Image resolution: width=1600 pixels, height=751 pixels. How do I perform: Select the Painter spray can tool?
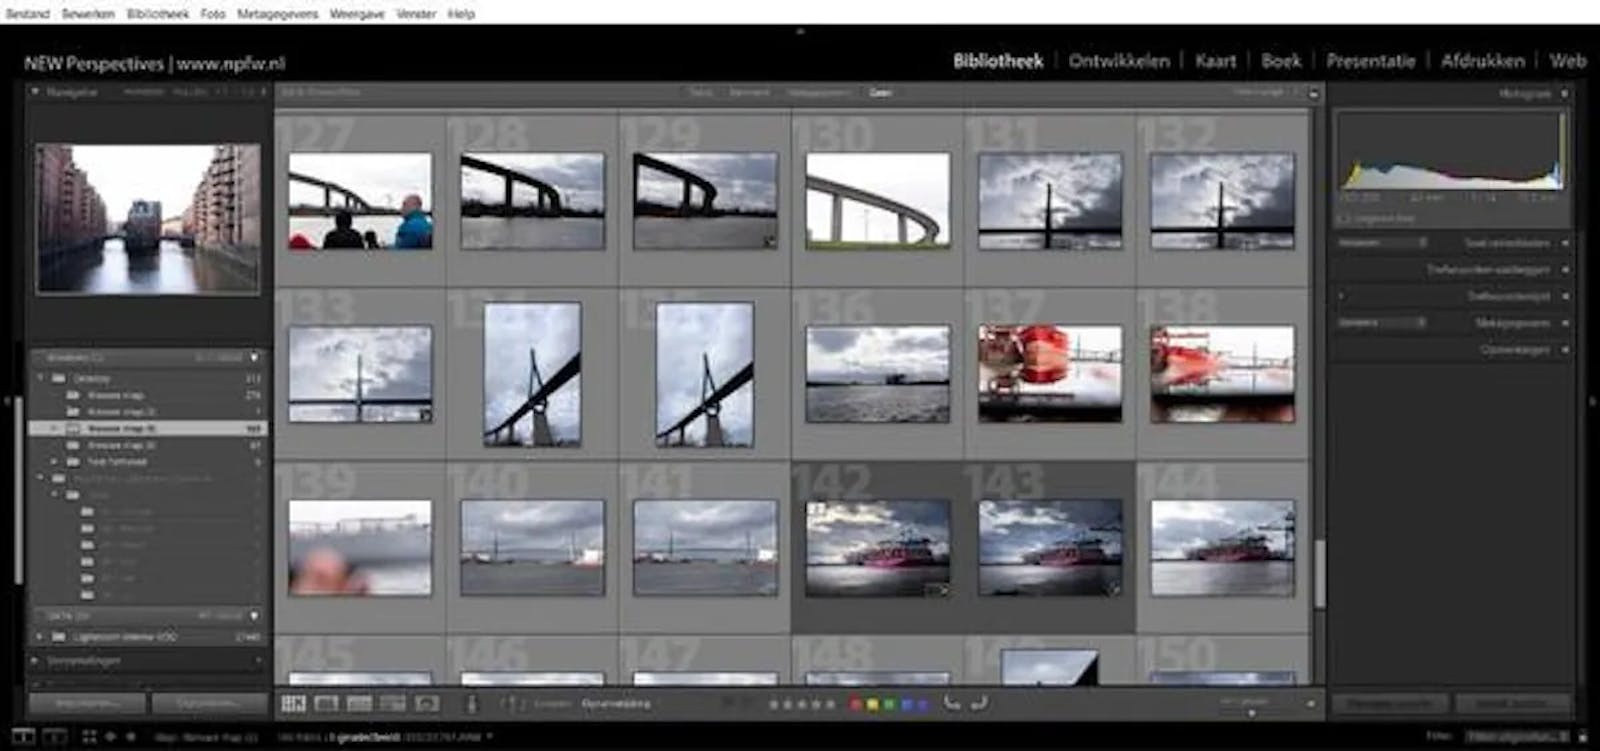tap(473, 704)
